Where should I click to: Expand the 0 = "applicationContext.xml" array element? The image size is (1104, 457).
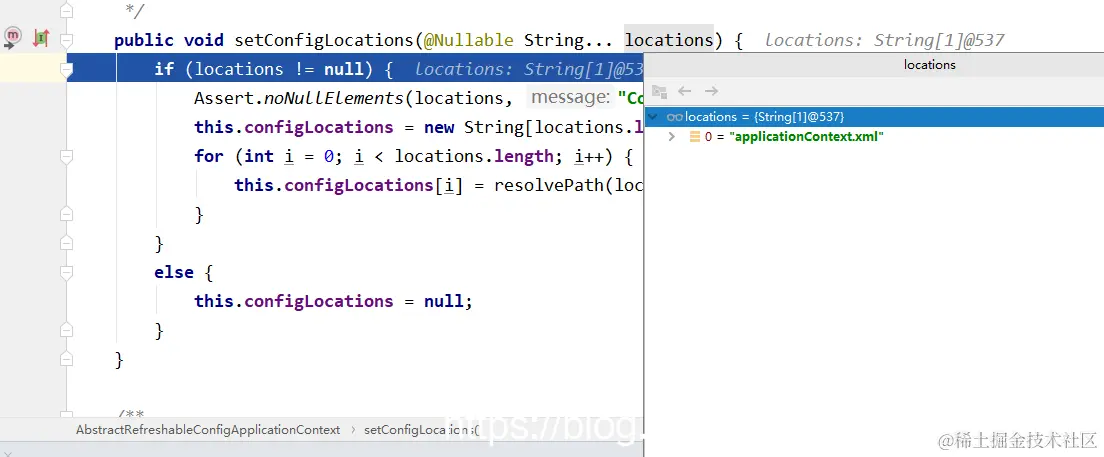(672, 137)
